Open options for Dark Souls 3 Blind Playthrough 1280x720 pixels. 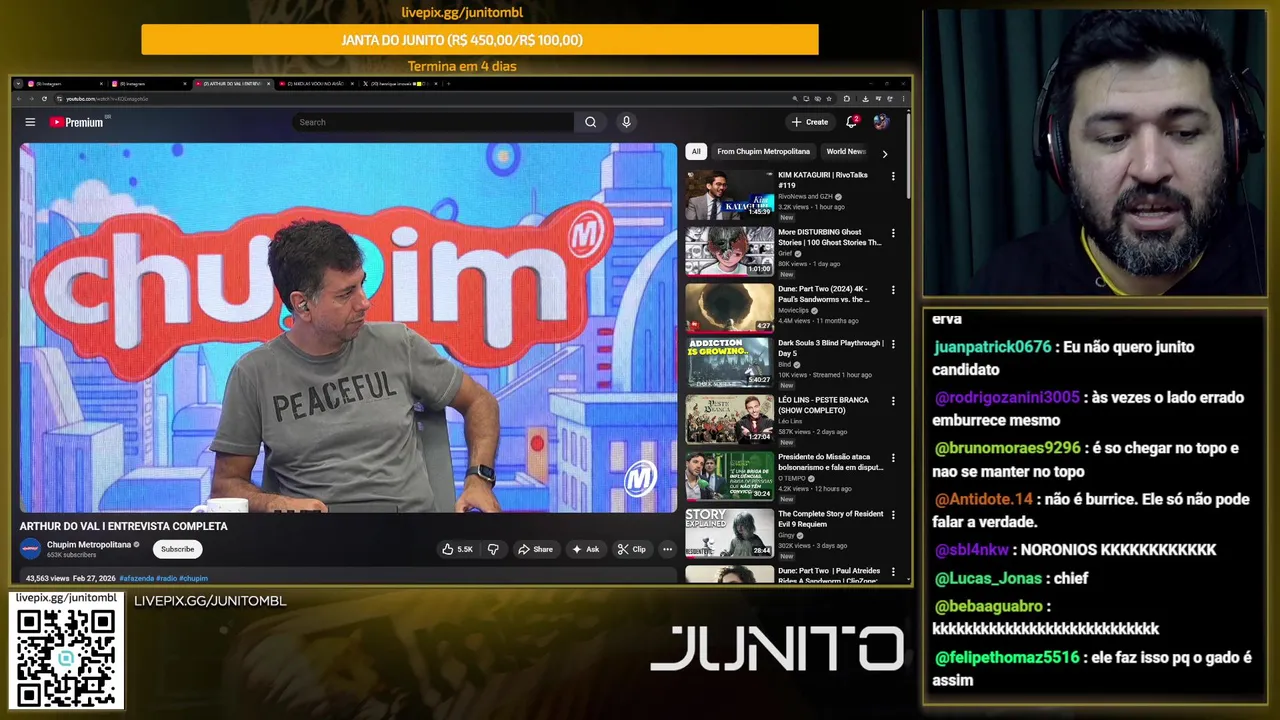coord(893,344)
